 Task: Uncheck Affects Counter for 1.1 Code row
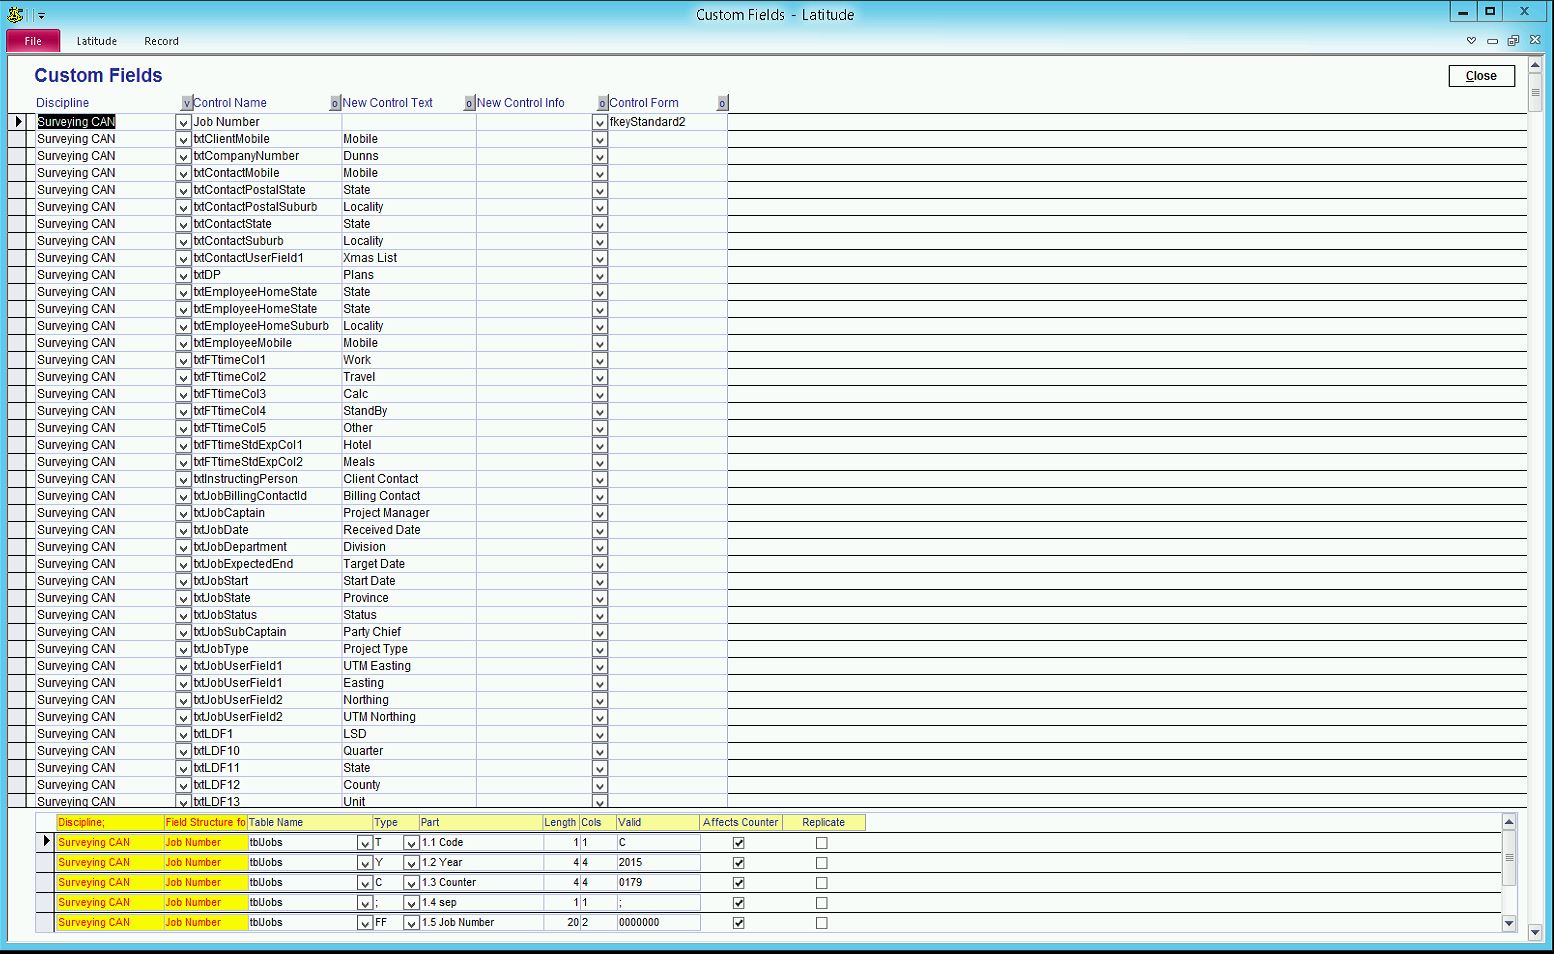pos(739,843)
